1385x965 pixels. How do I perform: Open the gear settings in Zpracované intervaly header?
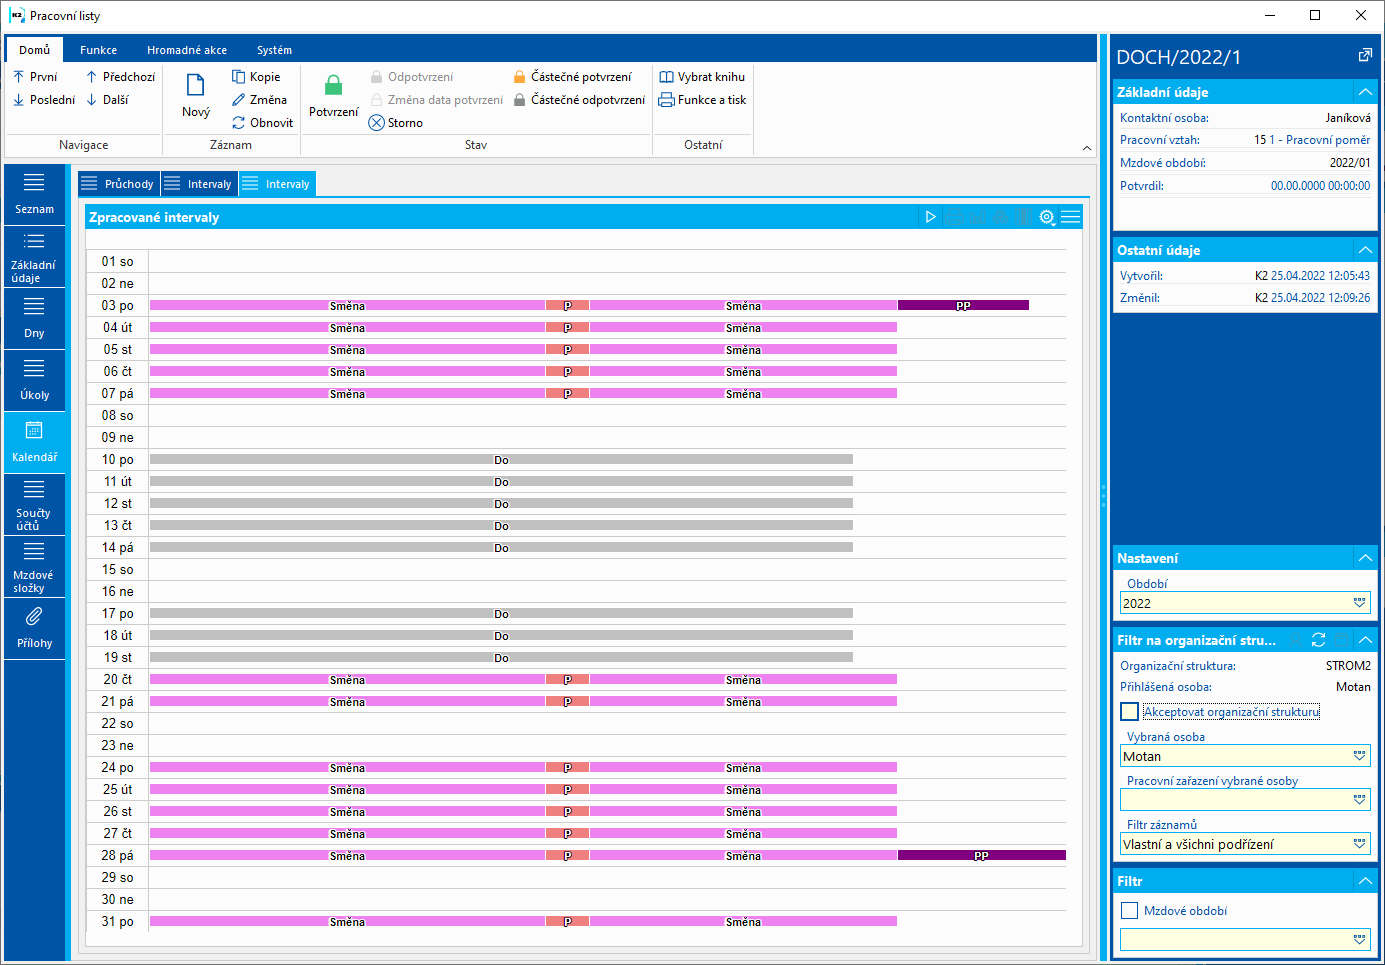point(1047,217)
